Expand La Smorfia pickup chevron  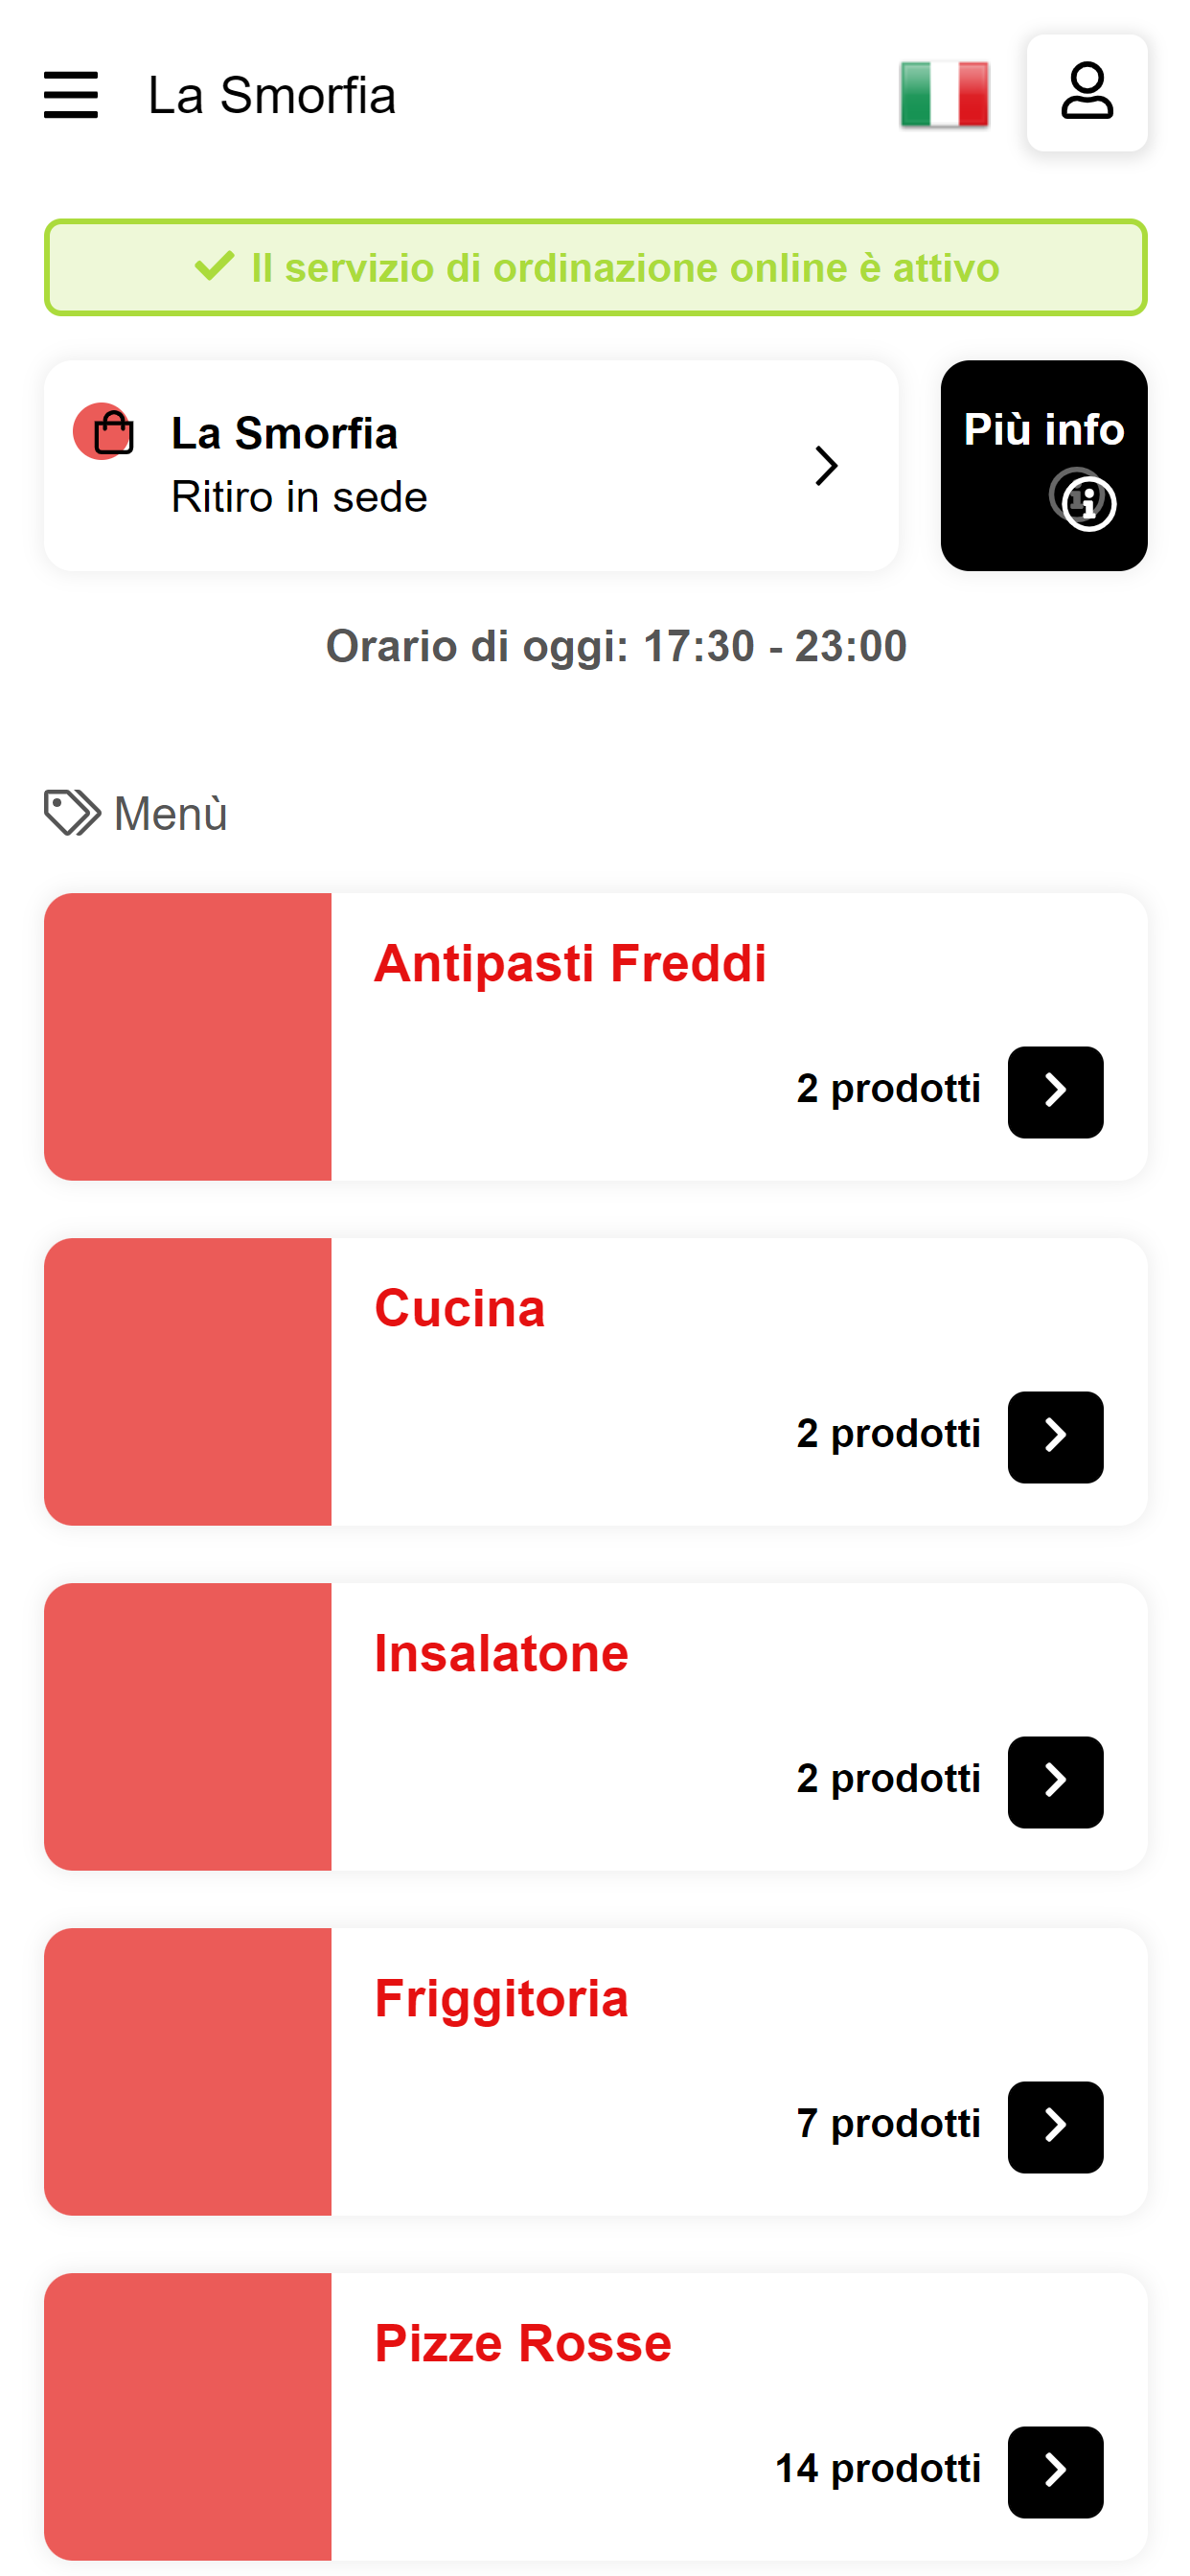[x=825, y=466]
